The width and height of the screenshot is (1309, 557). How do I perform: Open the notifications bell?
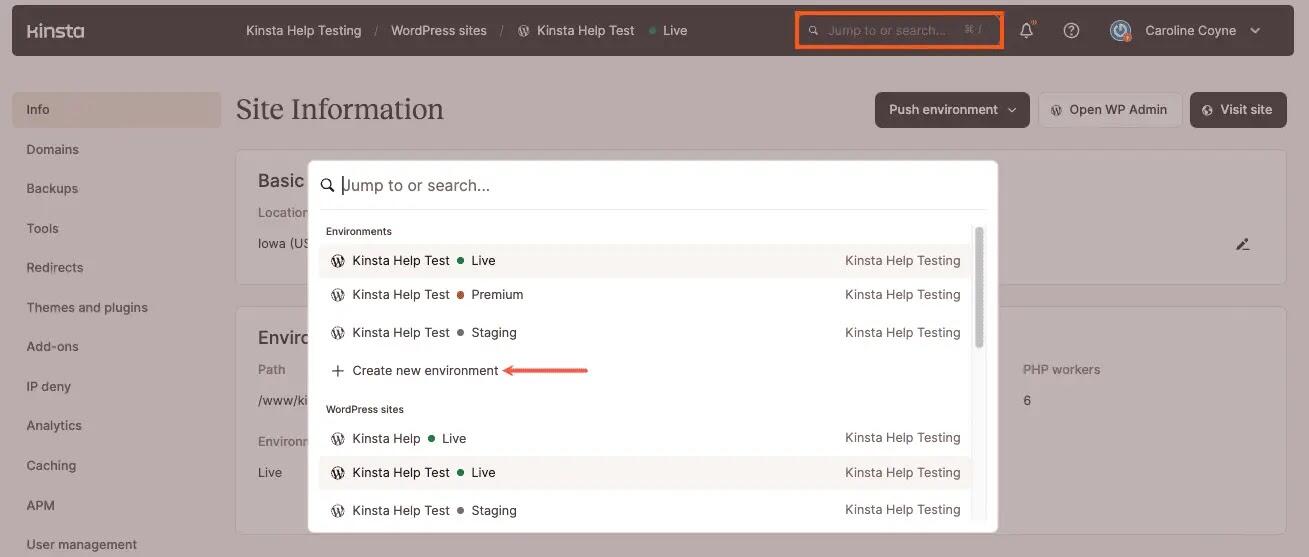pyautogui.click(x=1026, y=31)
